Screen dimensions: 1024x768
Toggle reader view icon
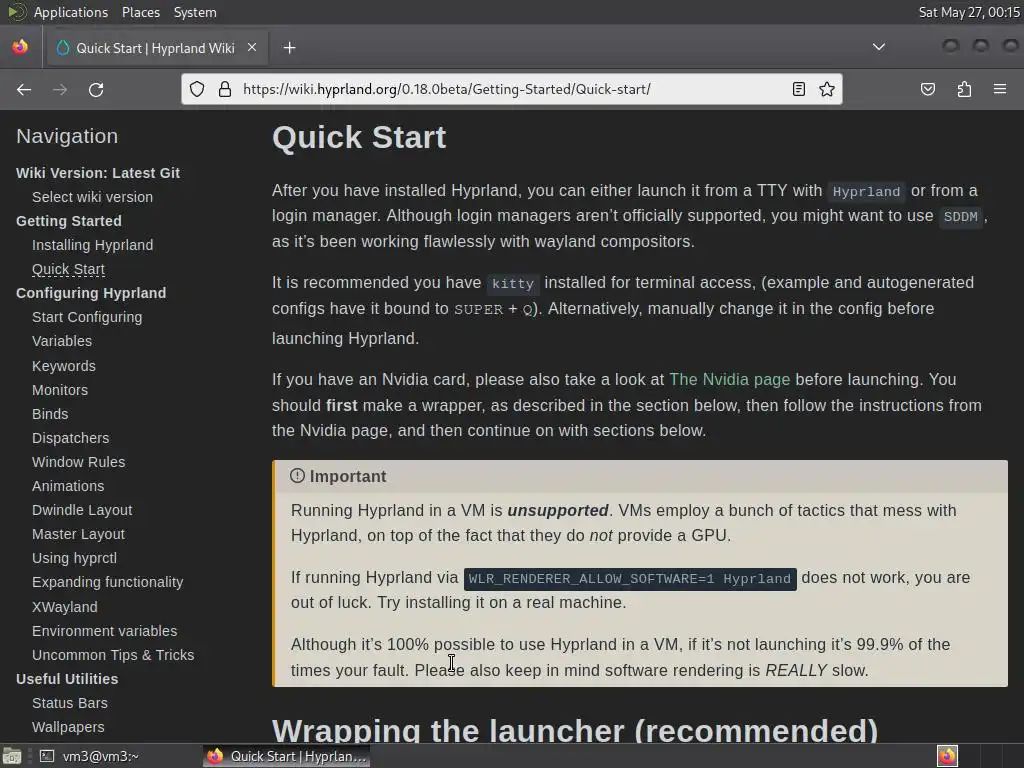tap(799, 89)
